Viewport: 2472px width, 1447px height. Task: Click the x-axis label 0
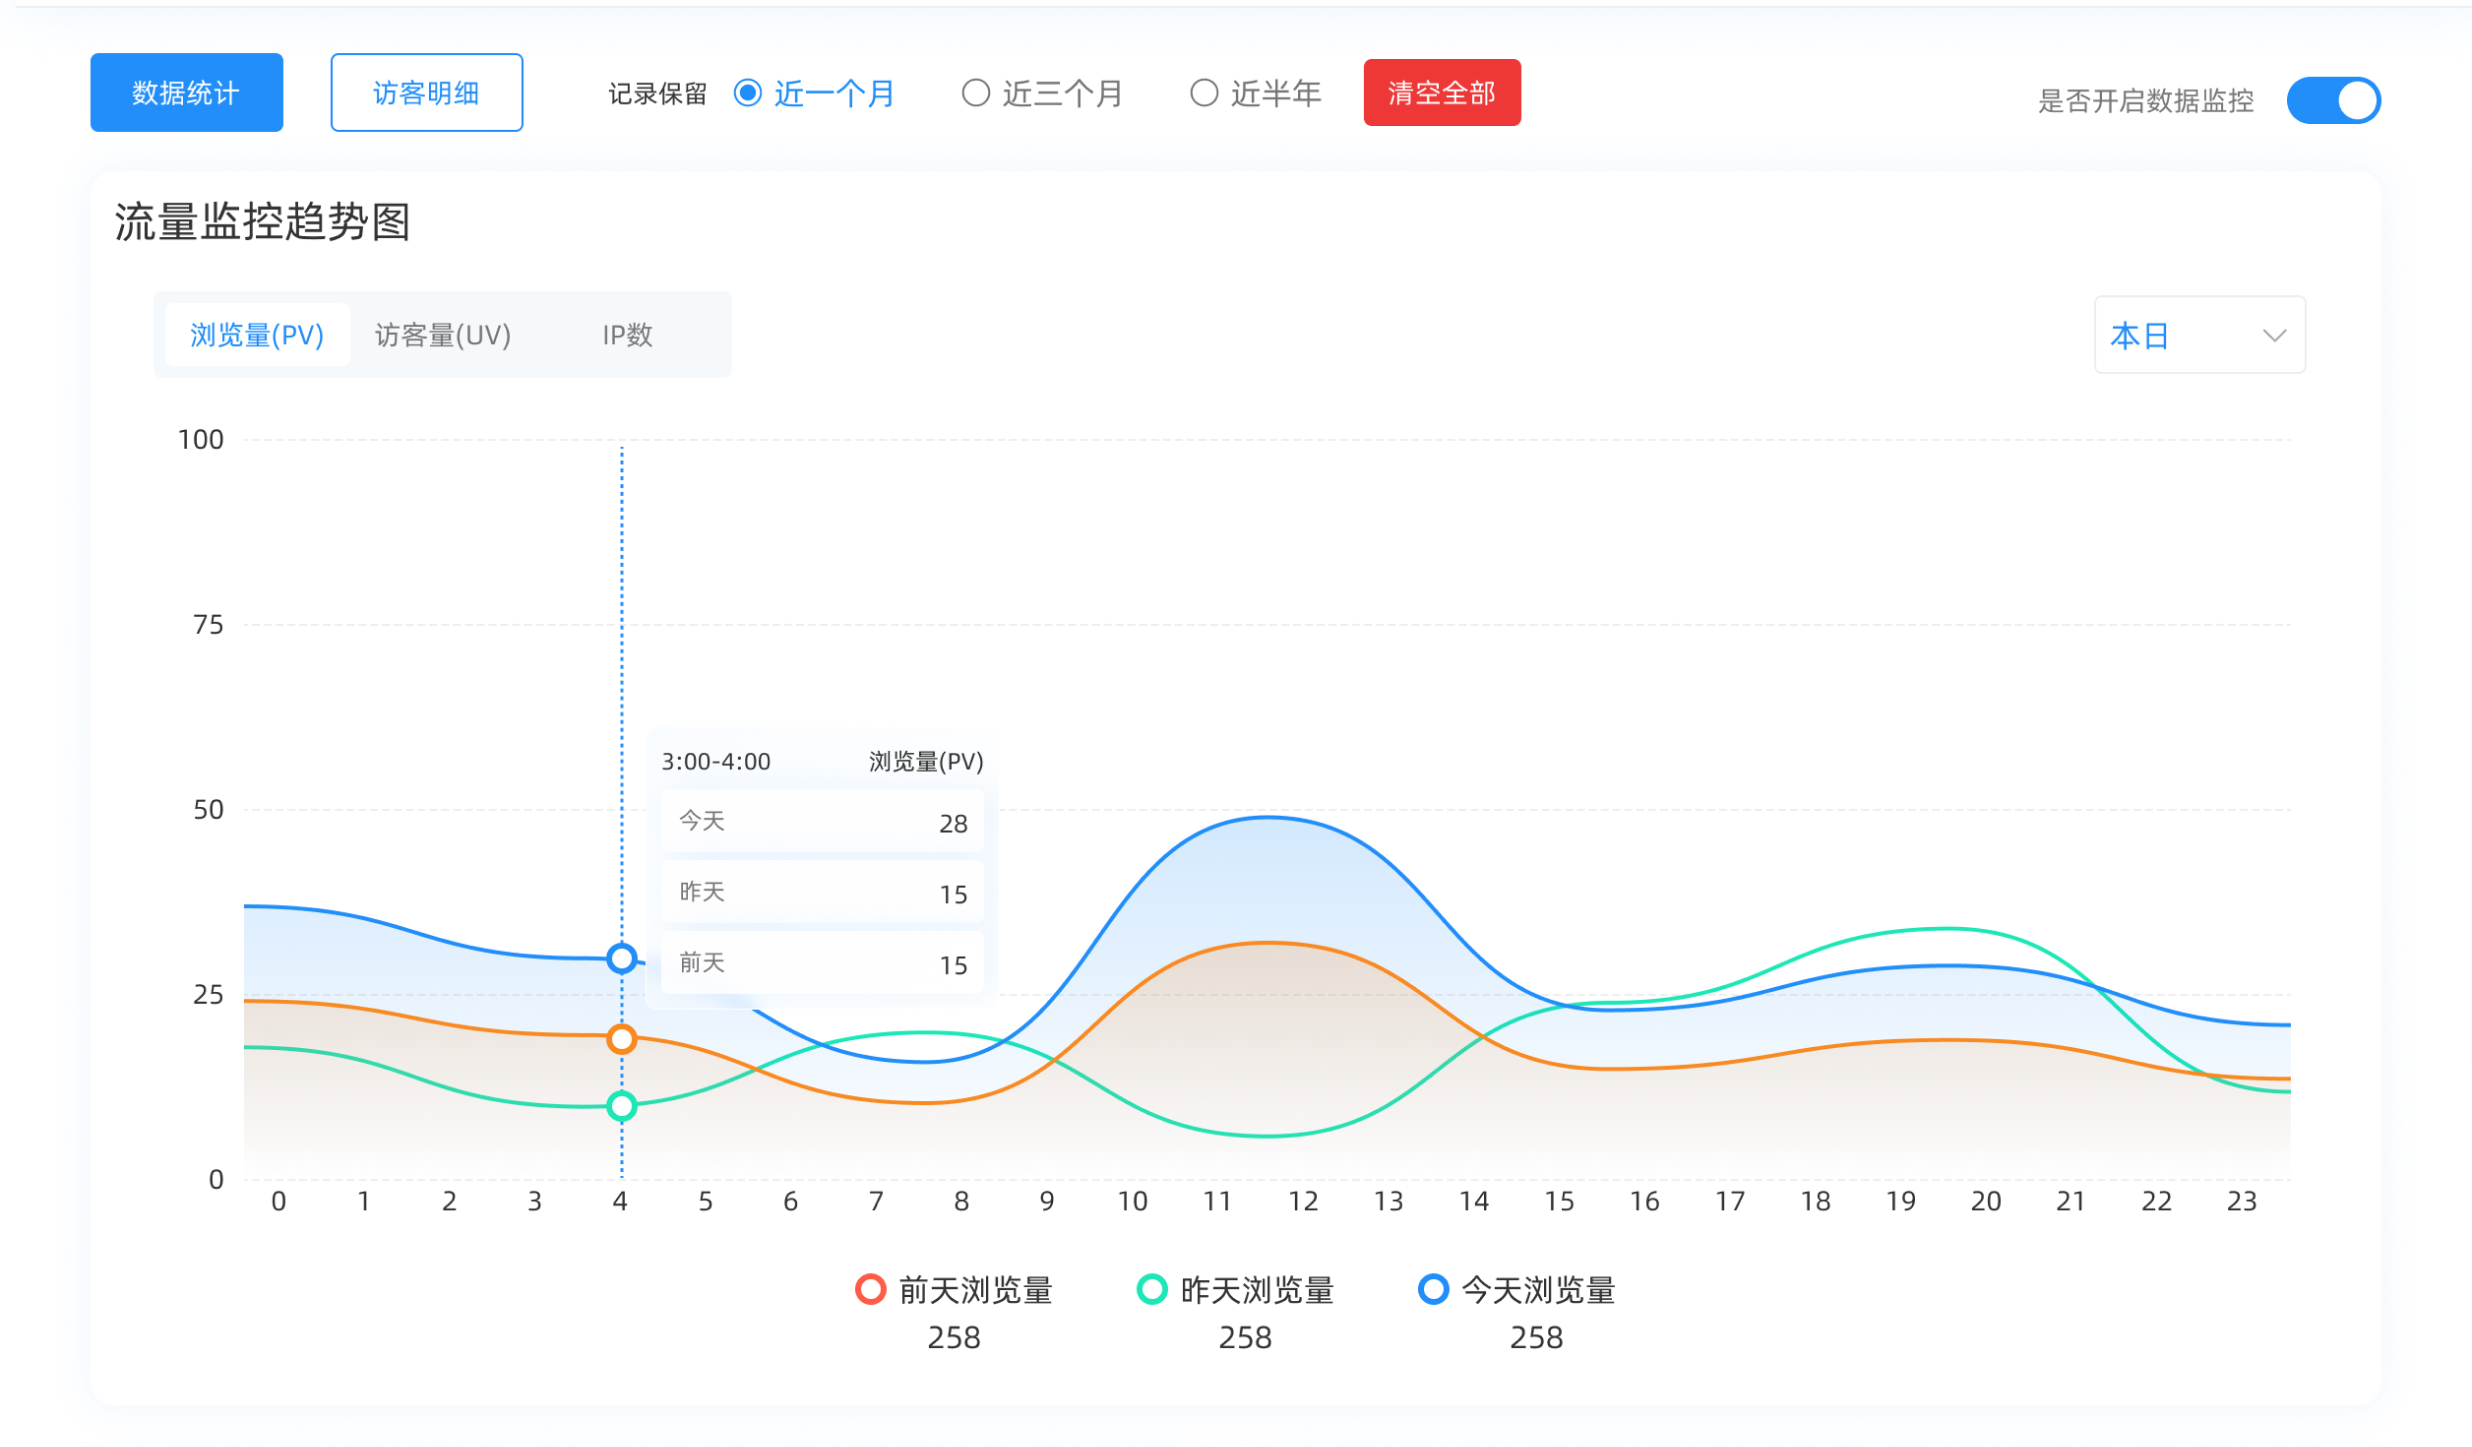(279, 1201)
